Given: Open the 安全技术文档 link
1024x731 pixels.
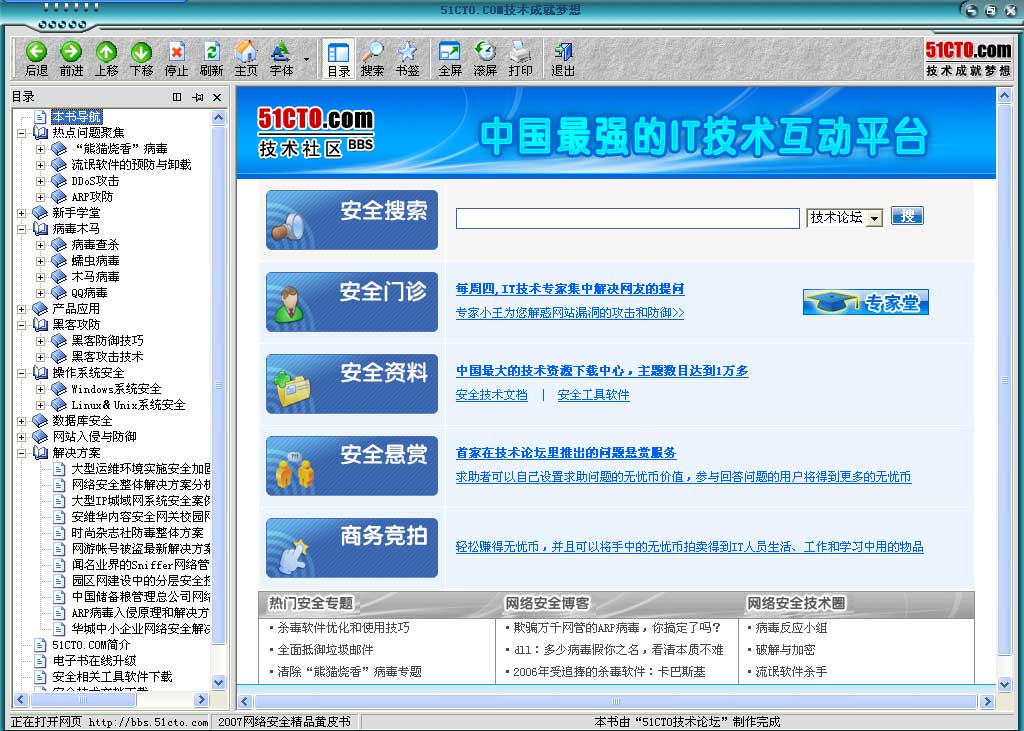Looking at the screenshot, I should pyautogui.click(x=492, y=395).
